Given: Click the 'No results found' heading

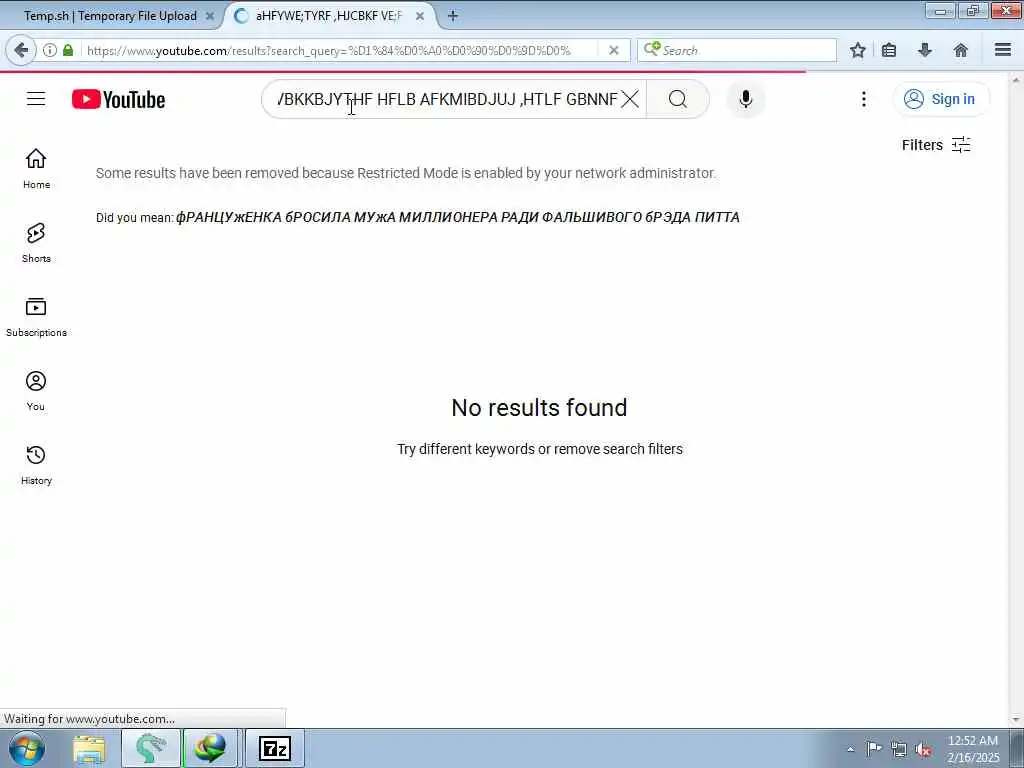Looking at the screenshot, I should (x=539, y=408).
